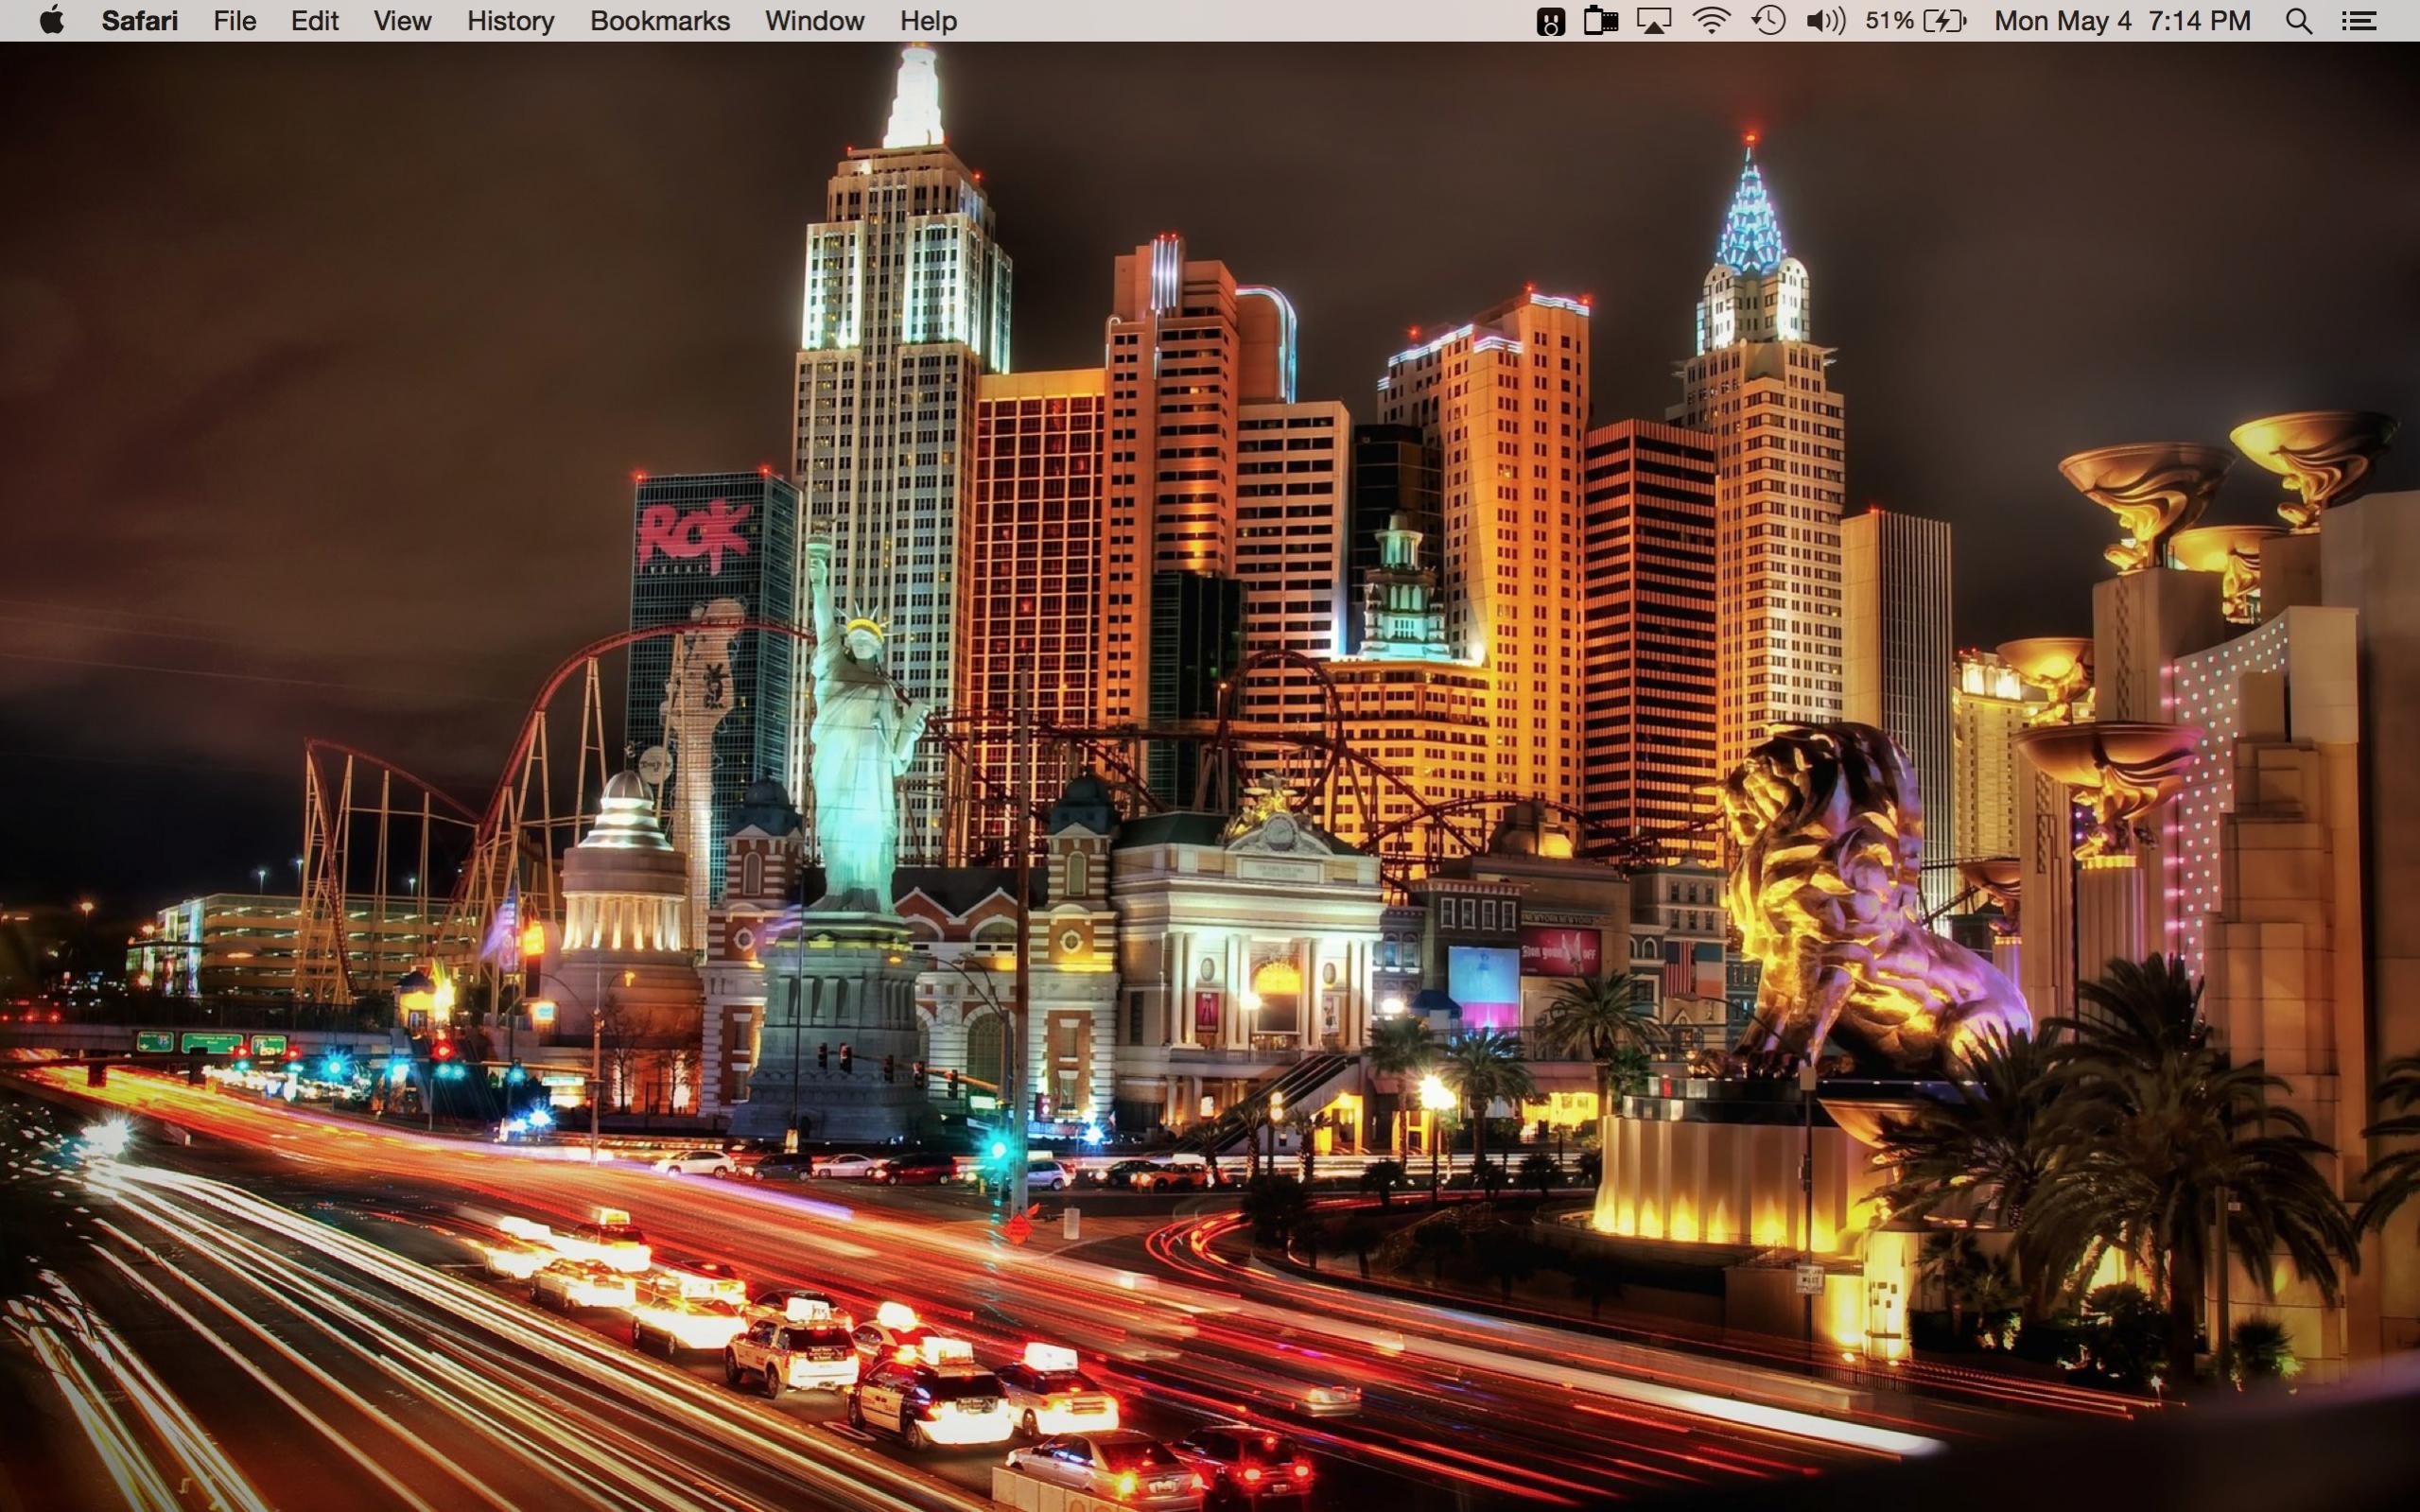Screen dimensions: 2420x1512
Task: Open the Bookmarks menu
Action: (660, 21)
